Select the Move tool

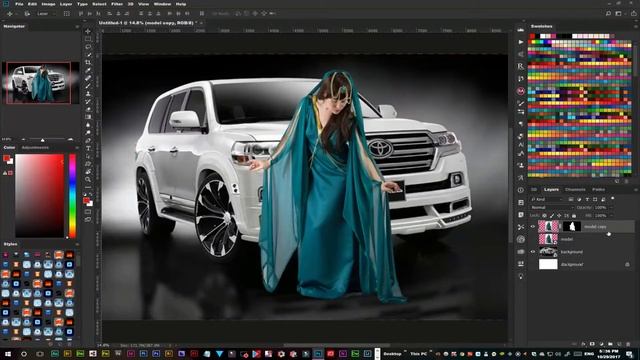click(88, 31)
